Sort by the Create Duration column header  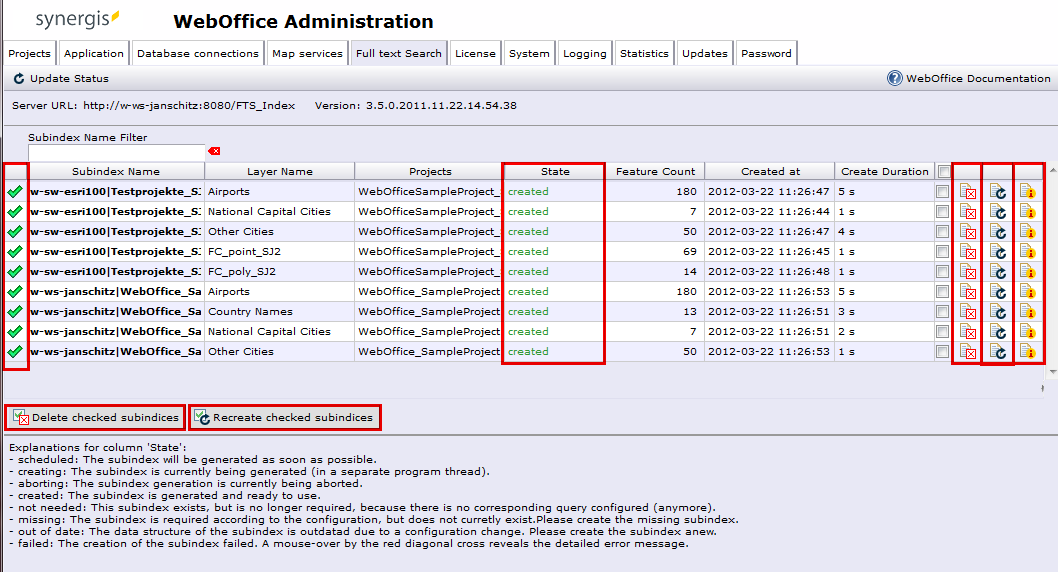pos(885,171)
